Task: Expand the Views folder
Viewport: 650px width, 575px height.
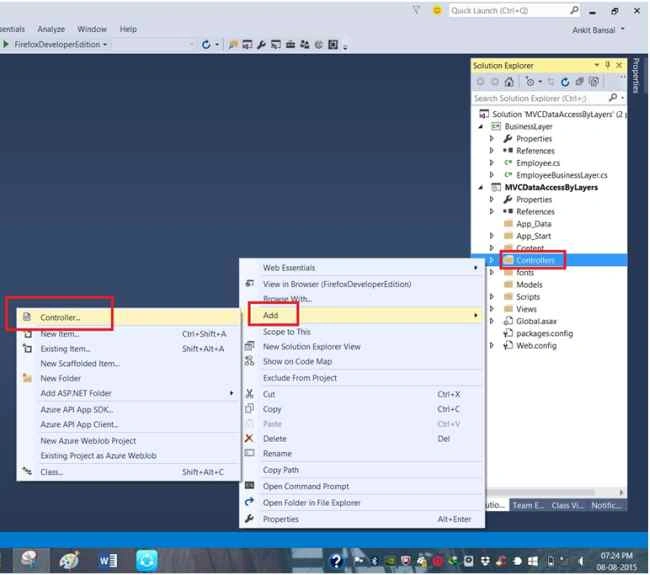Action: (x=492, y=309)
